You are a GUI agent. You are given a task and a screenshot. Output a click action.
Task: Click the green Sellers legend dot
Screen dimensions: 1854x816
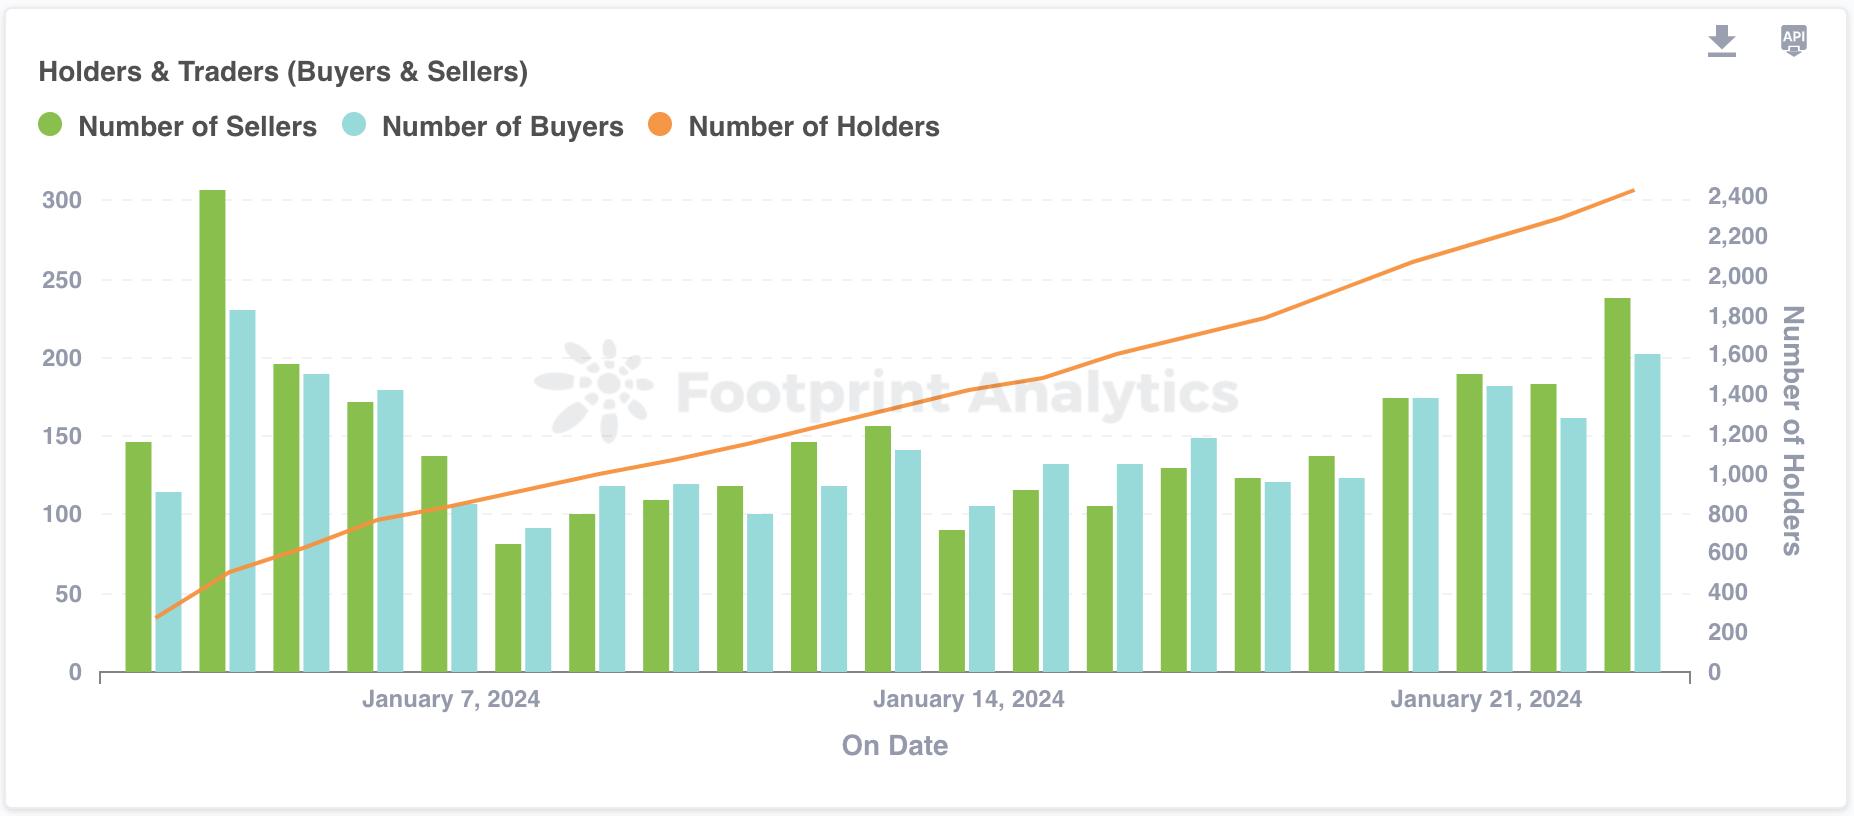coord(50,125)
